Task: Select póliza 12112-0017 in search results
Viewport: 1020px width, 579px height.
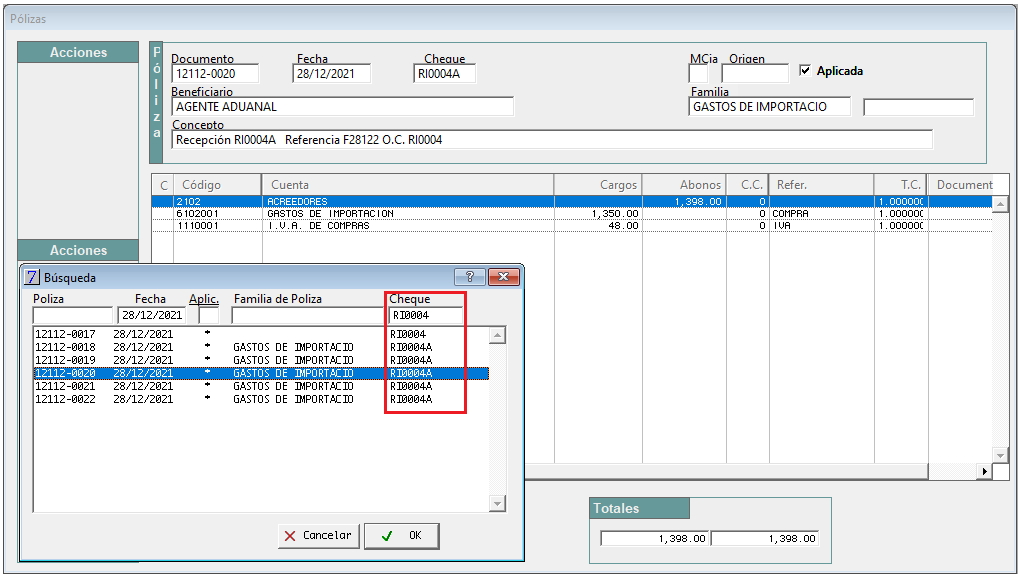Action: coord(261,334)
